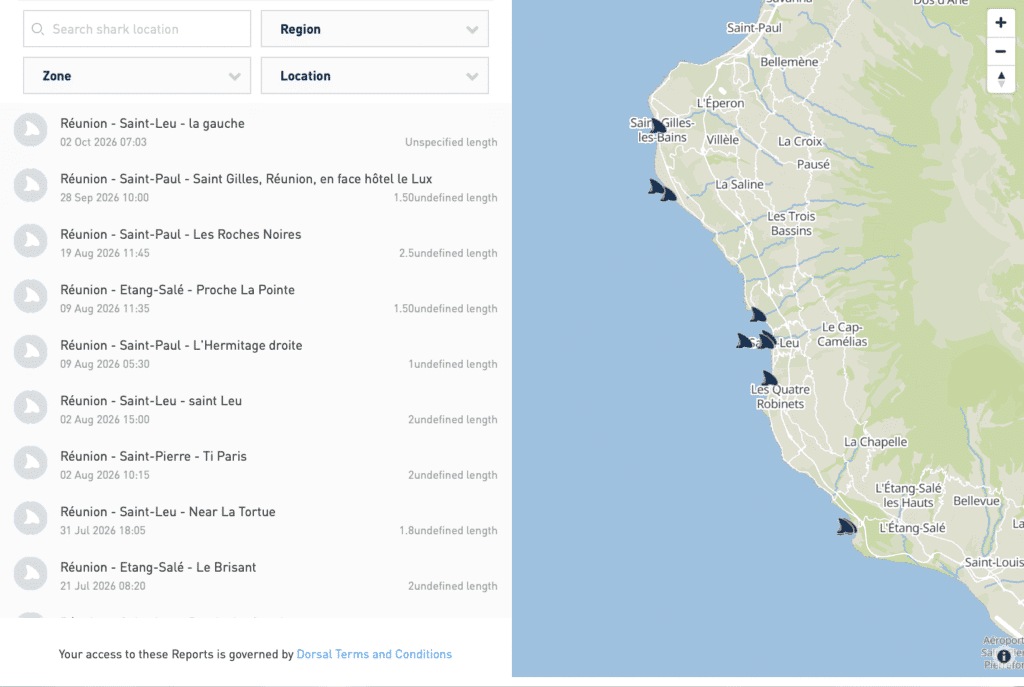Image resolution: width=1024 pixels, height=687 pixels.
Task: Click the shark fin marker by Les Quatre Robinets
Action: click(769, 378)
